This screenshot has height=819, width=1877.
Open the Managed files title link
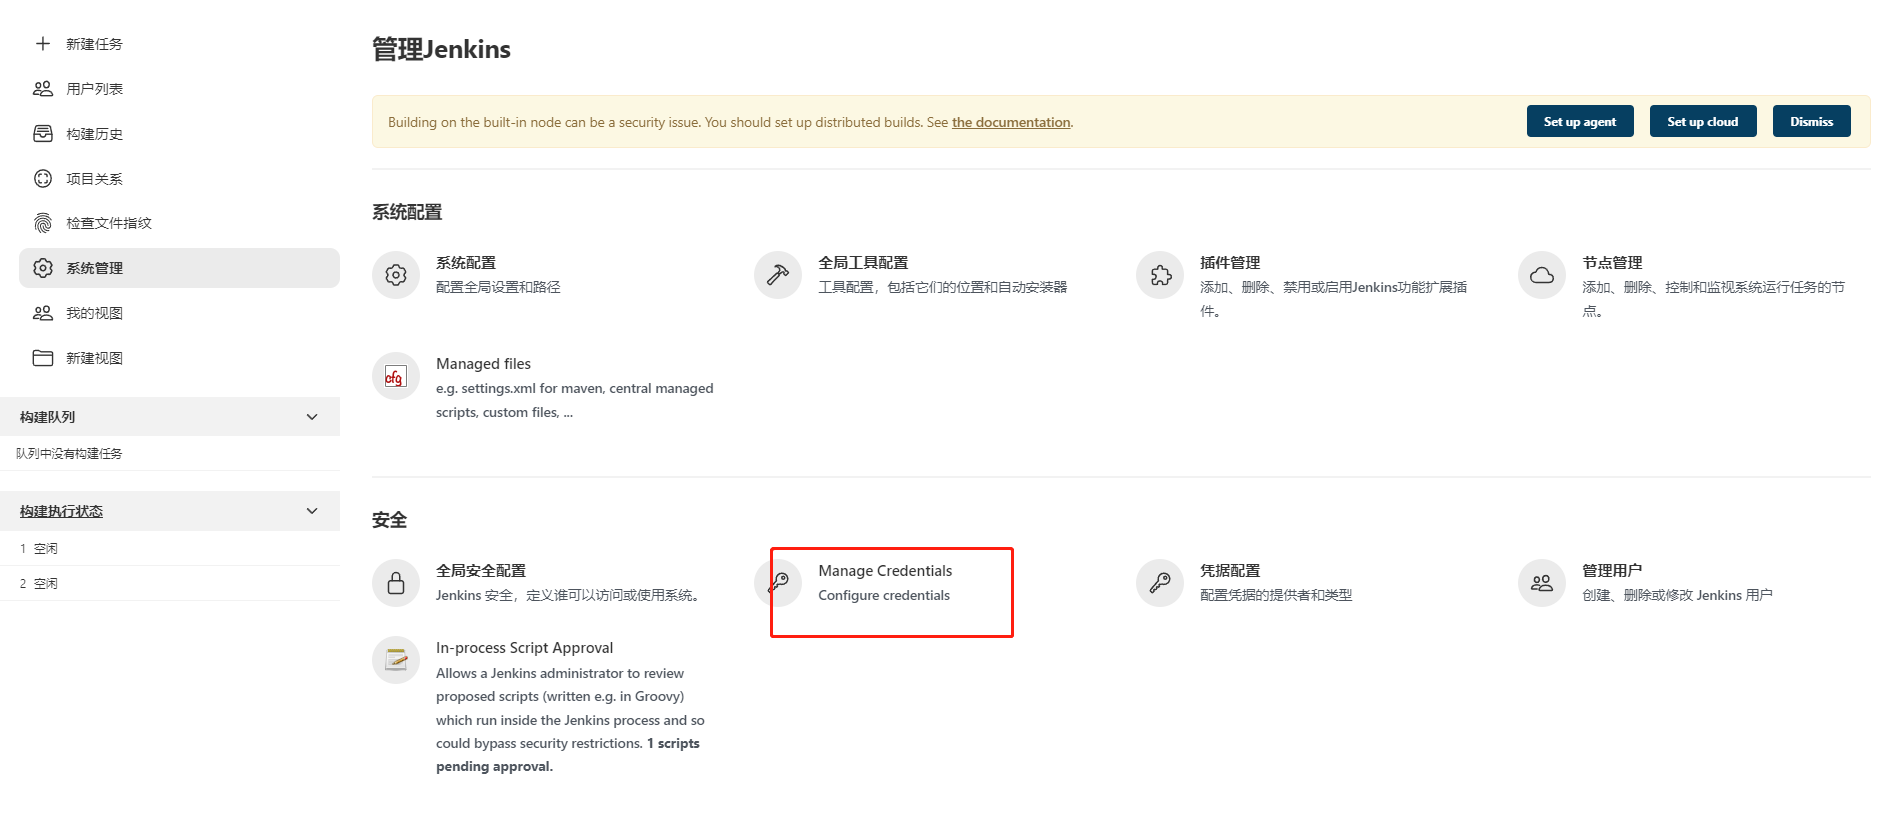click(x=483, y=364)
